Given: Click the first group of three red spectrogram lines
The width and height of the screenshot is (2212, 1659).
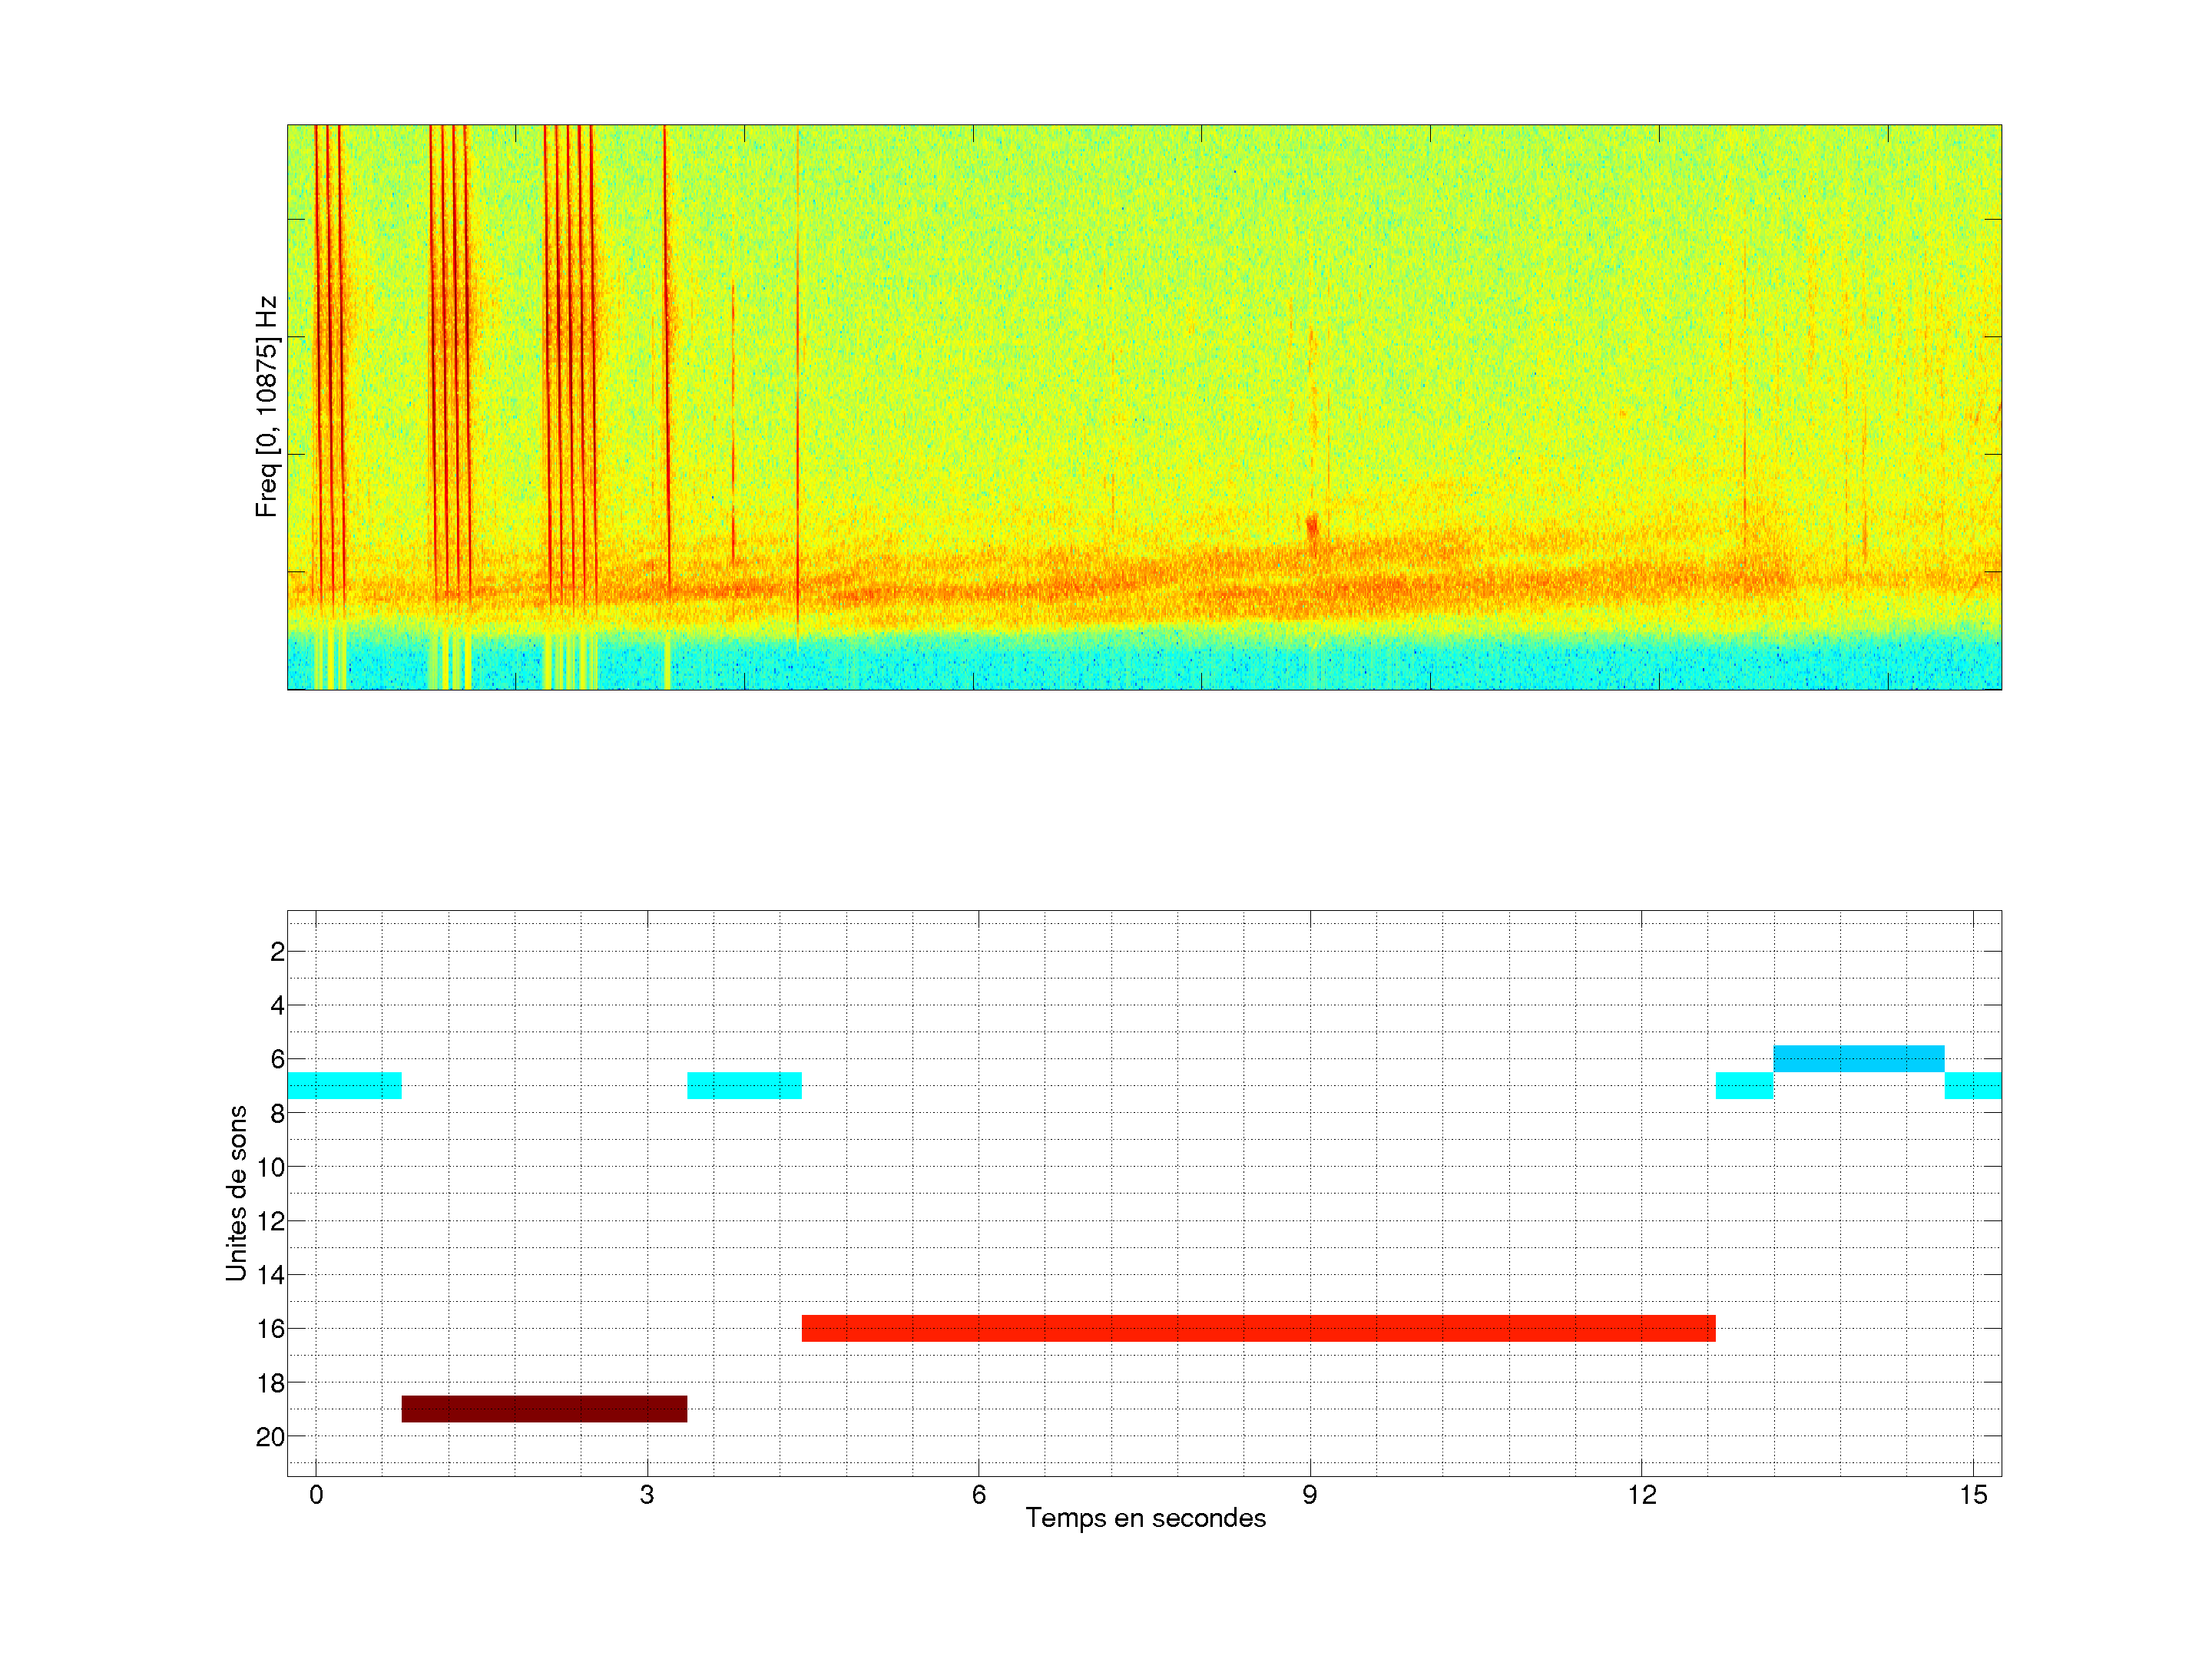Looking at the screenshot, I should pyautogui.click(x=329, y=350).
